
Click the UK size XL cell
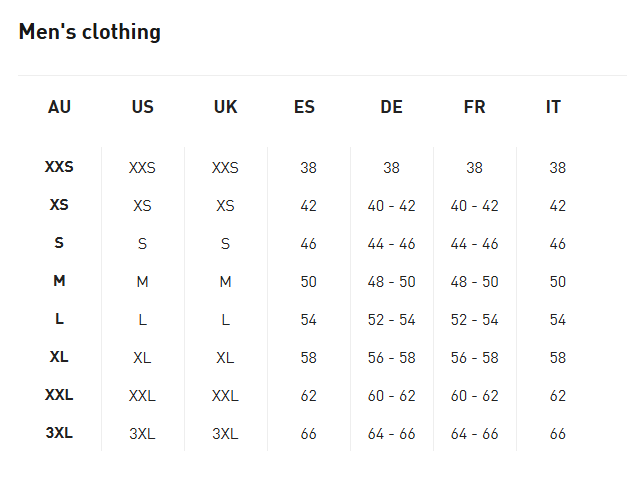tap(225, 358)
